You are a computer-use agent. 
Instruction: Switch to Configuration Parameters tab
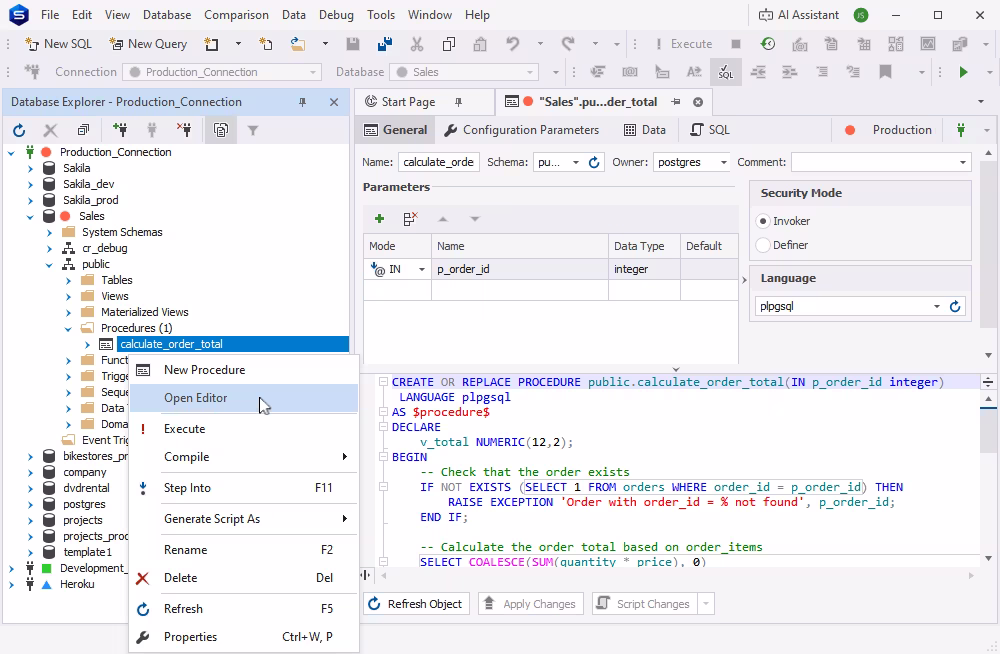click(522, 130)
